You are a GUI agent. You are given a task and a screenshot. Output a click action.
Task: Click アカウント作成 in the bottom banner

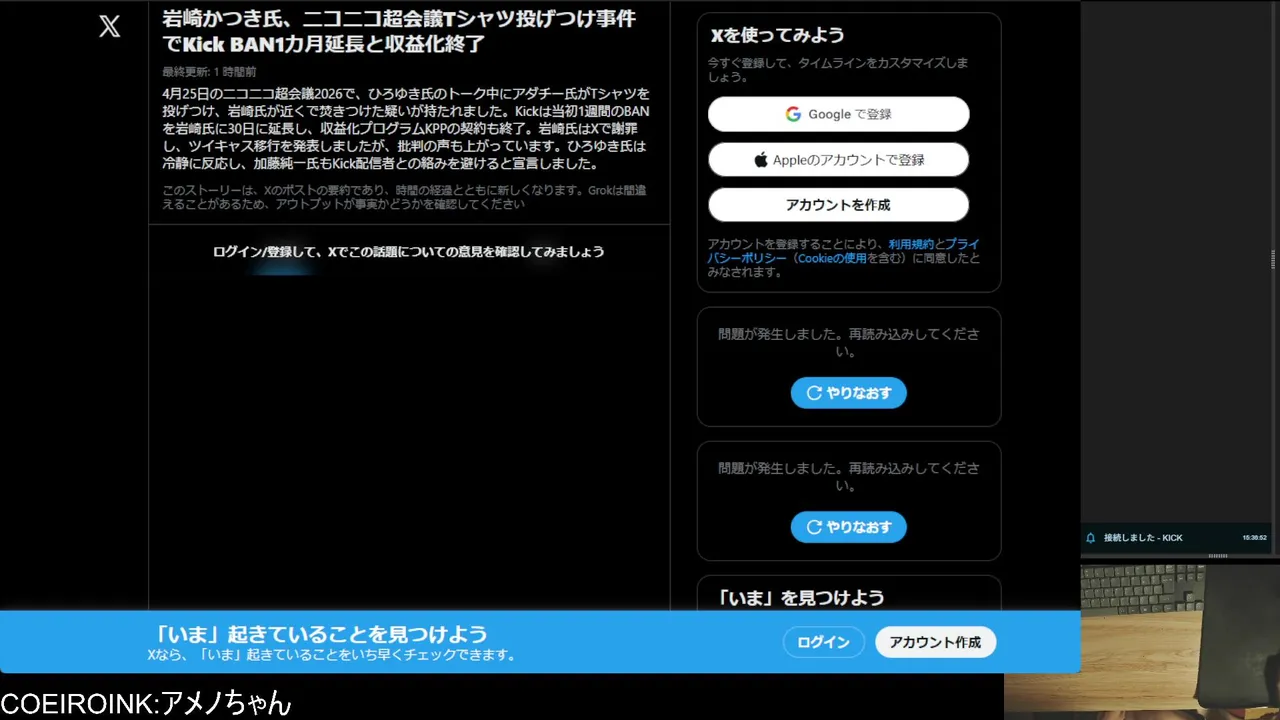click(935, 642)
